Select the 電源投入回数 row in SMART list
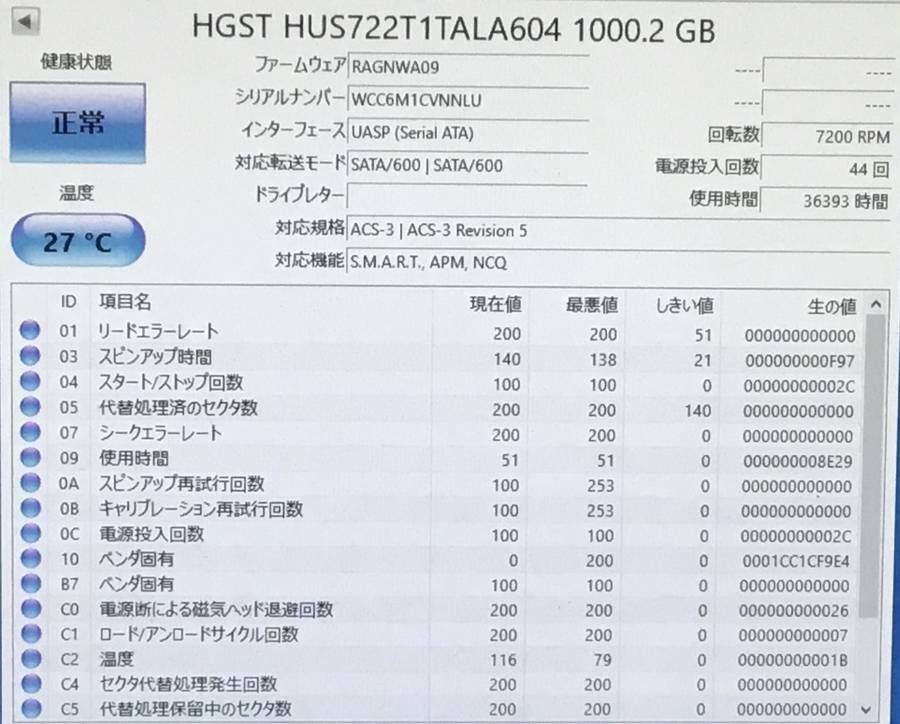Image resolution: width=900 pixels, height=724 pixels. pyautogui.click(x=152, y=533)
